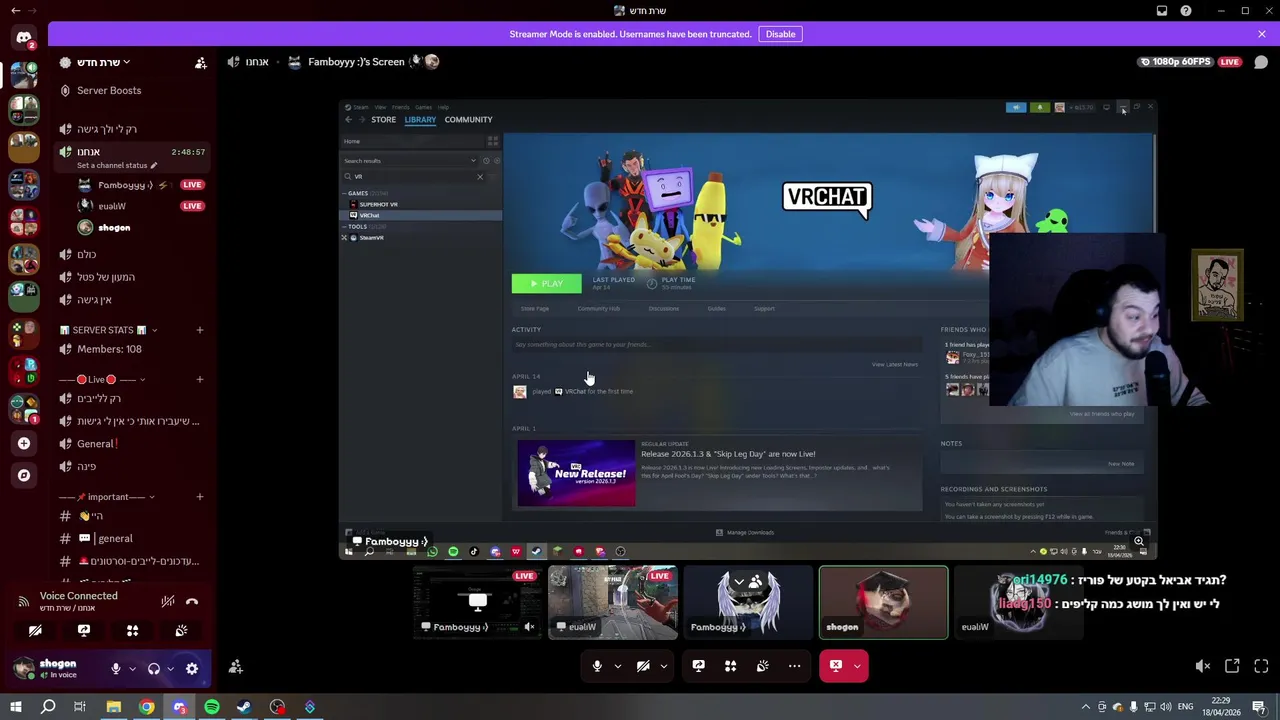Screen dimensions: 1280x720
Task: Collapse the Live category
Action: pos(103,379)
